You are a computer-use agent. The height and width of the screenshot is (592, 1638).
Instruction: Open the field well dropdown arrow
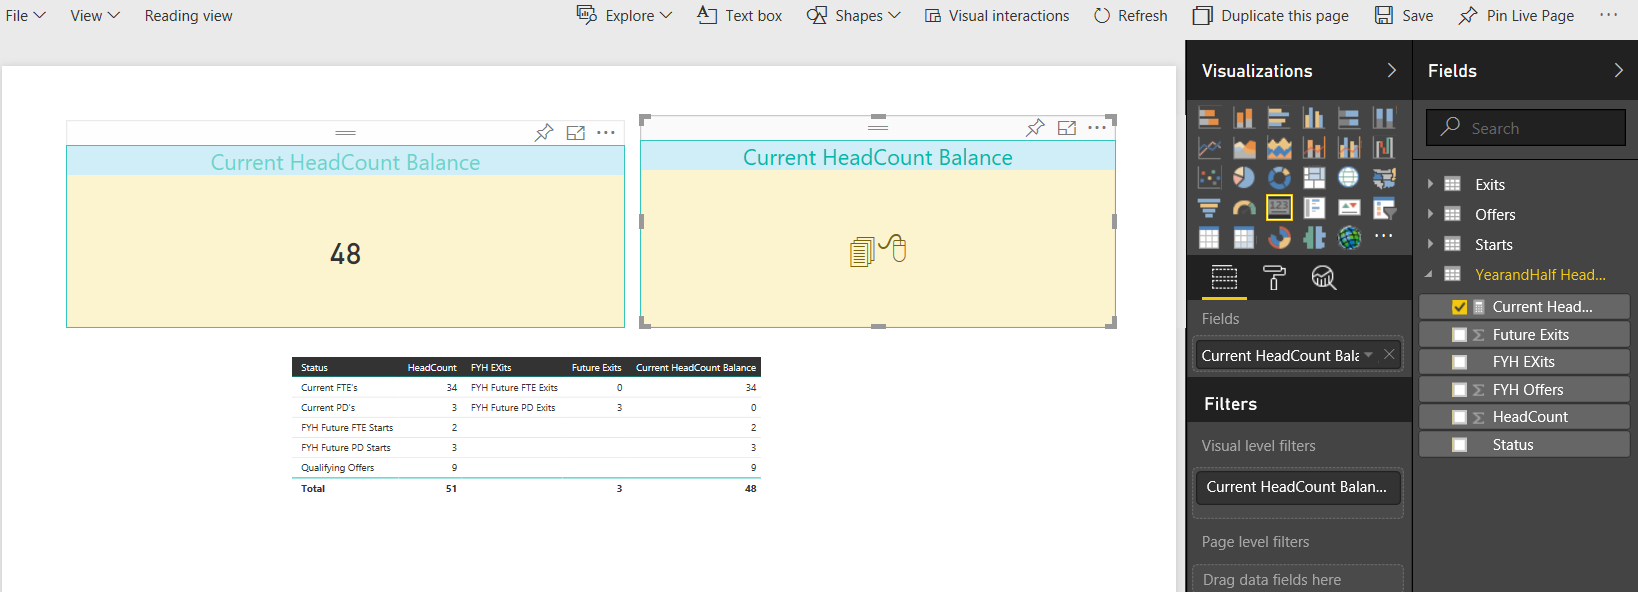point(1369,355)
